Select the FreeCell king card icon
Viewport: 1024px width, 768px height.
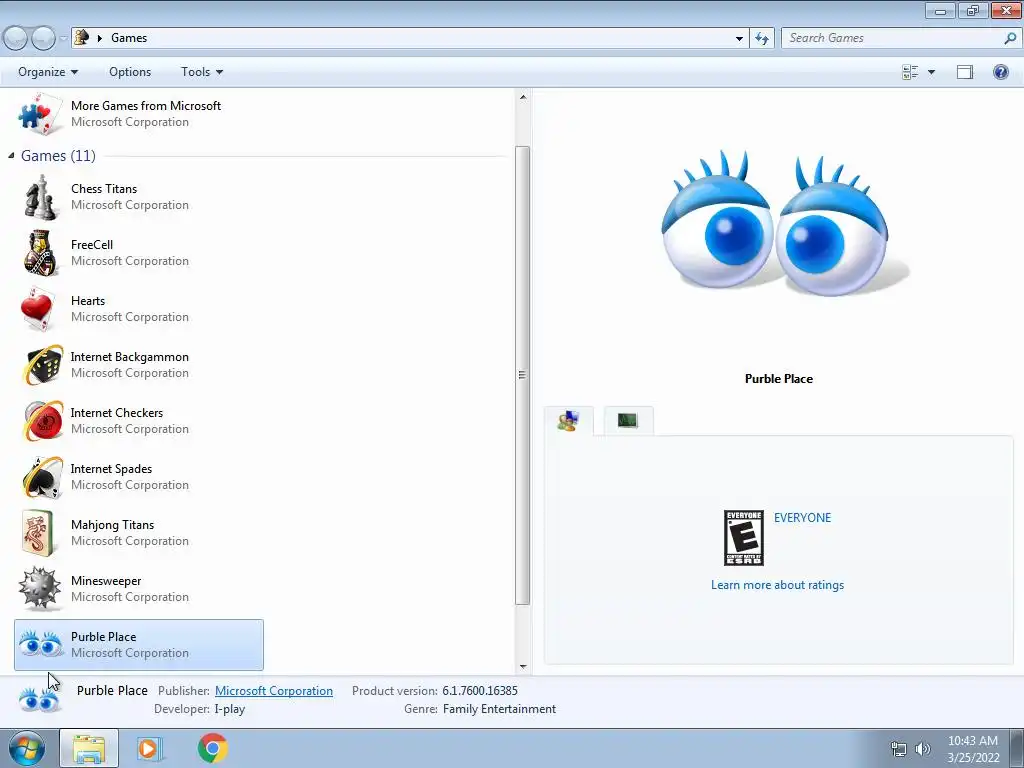click(x=40, y=253)
